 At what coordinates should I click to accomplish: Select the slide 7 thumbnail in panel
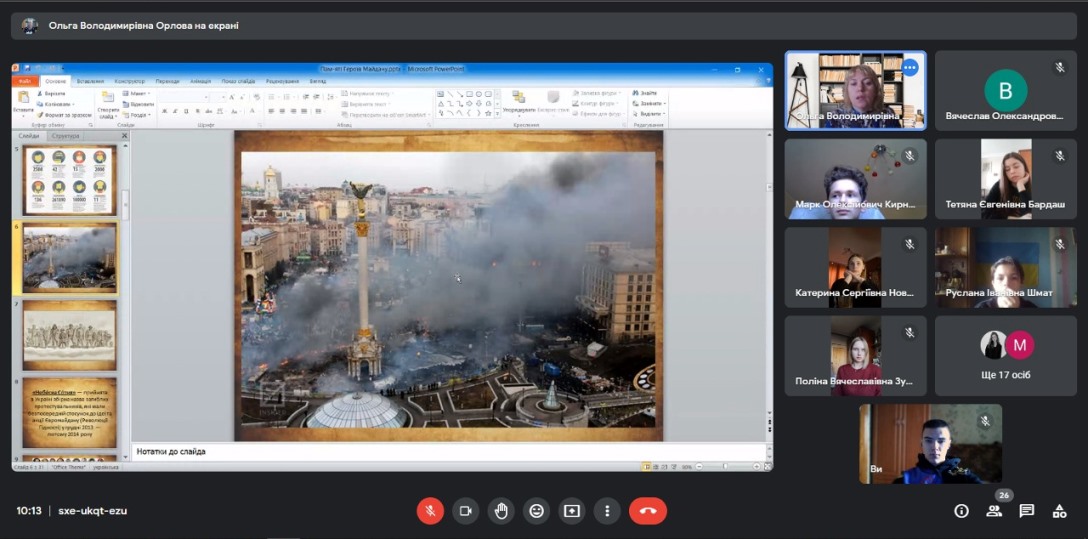[x=70, y=335]
